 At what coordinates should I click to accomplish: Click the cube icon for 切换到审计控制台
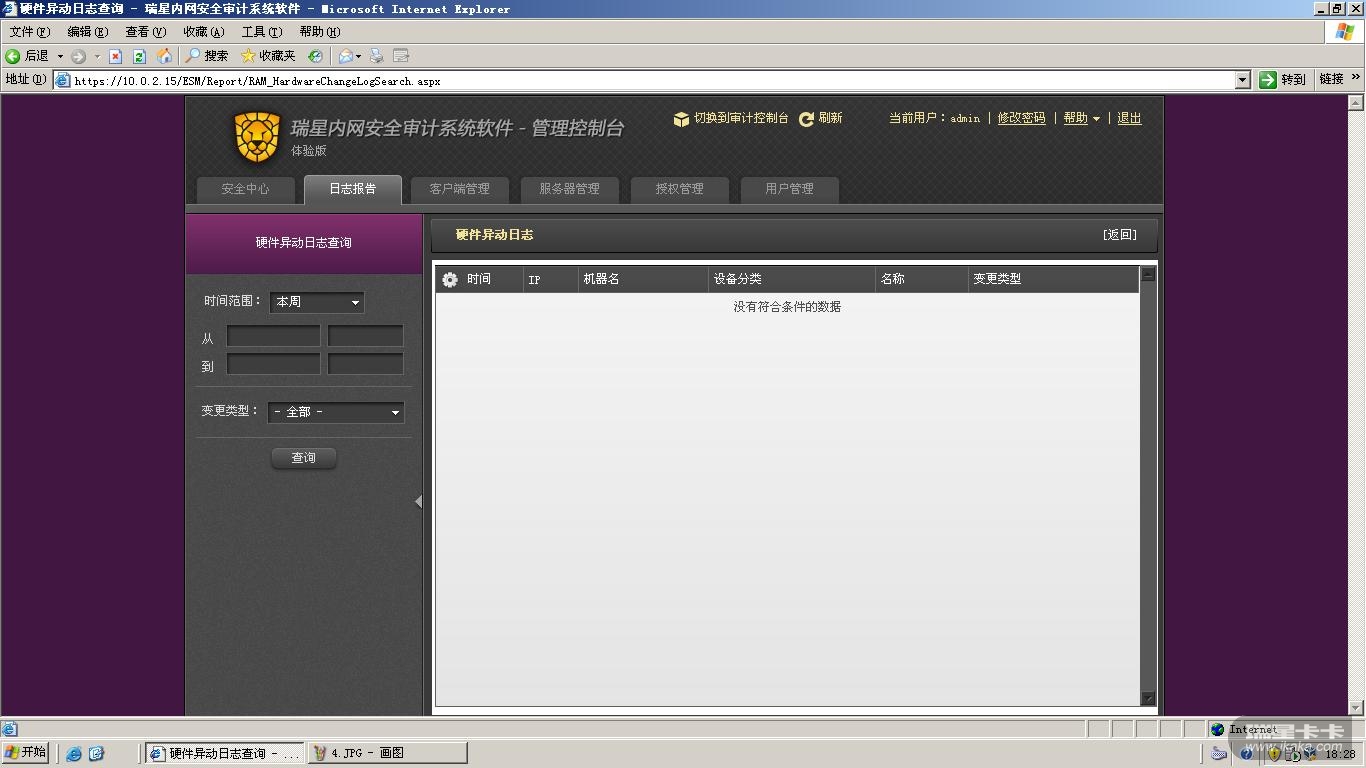pyautogui.click(x=681, y=119)
